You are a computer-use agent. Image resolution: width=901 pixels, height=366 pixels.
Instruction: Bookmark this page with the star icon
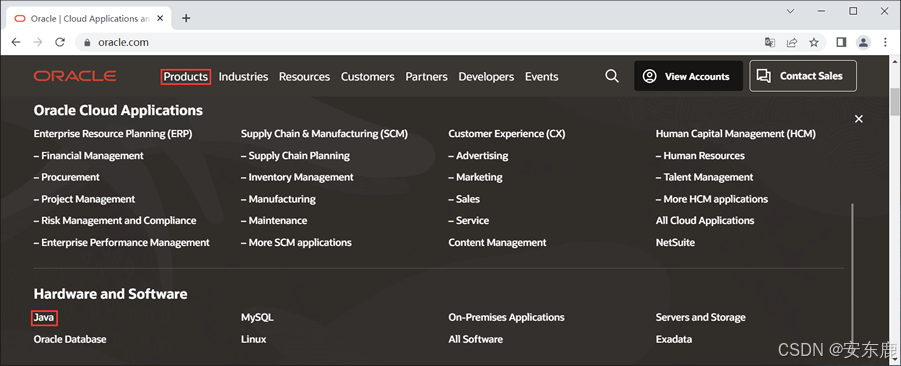(x=814, y=42)
